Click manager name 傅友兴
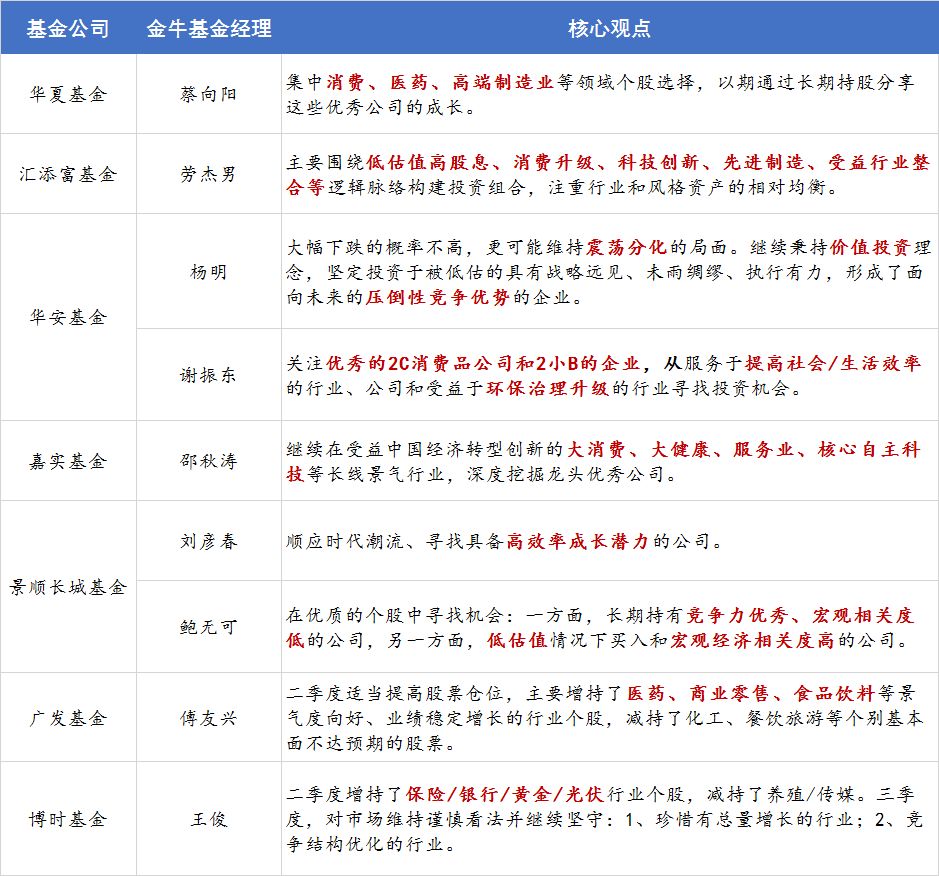Screen dimensions: 939x876 [208, 717]
